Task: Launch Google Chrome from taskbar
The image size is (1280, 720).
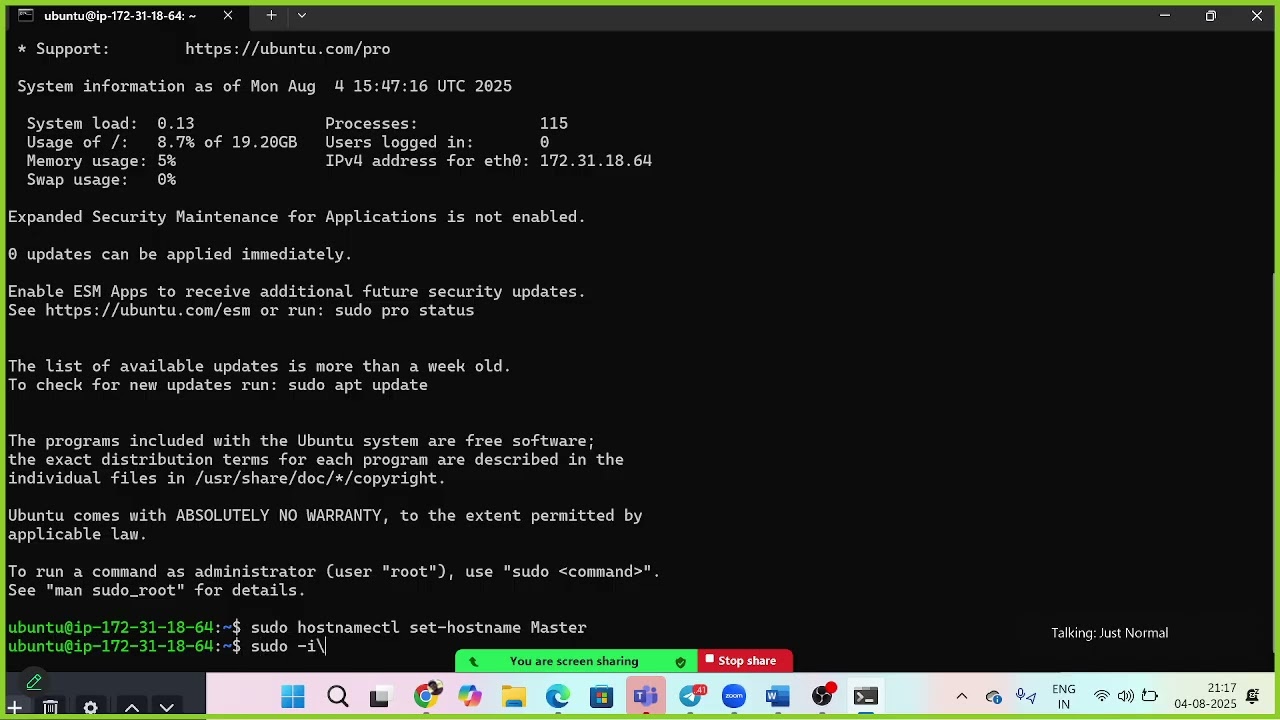Action: click(426, 696)
